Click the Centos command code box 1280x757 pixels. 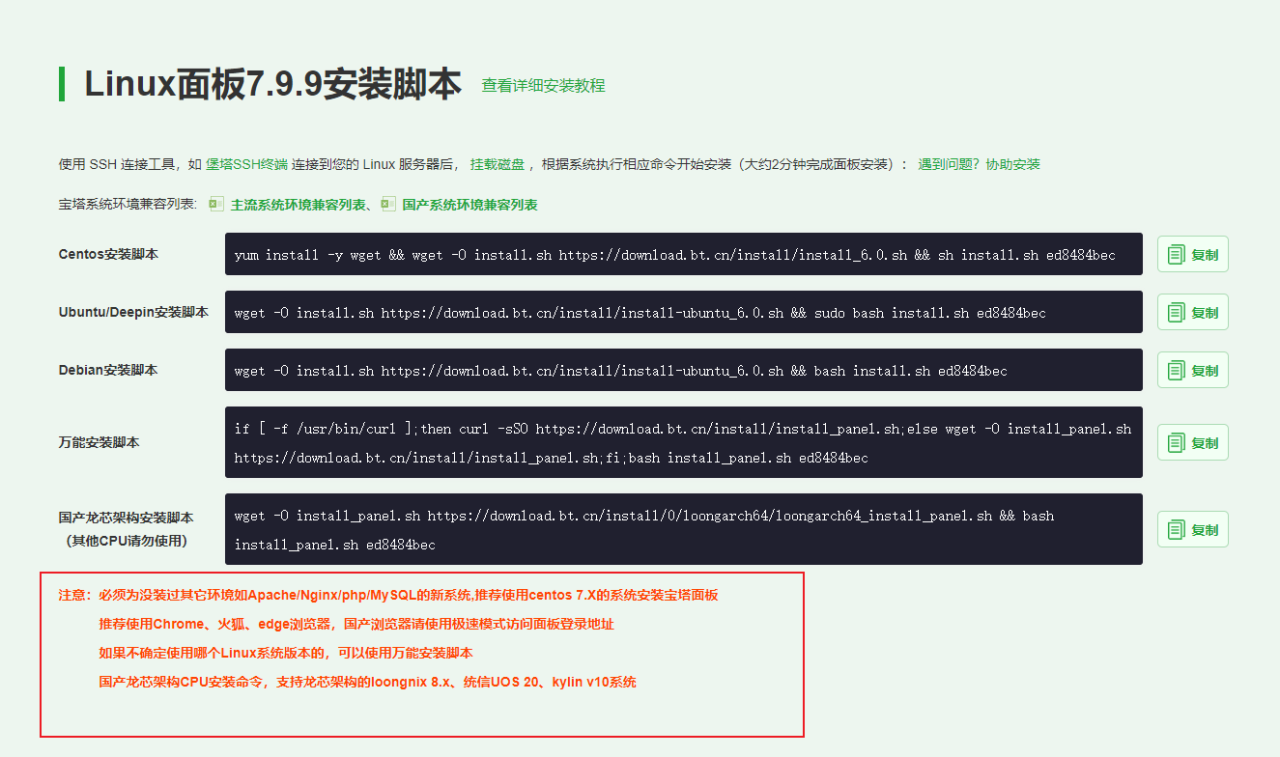[684, 254]
